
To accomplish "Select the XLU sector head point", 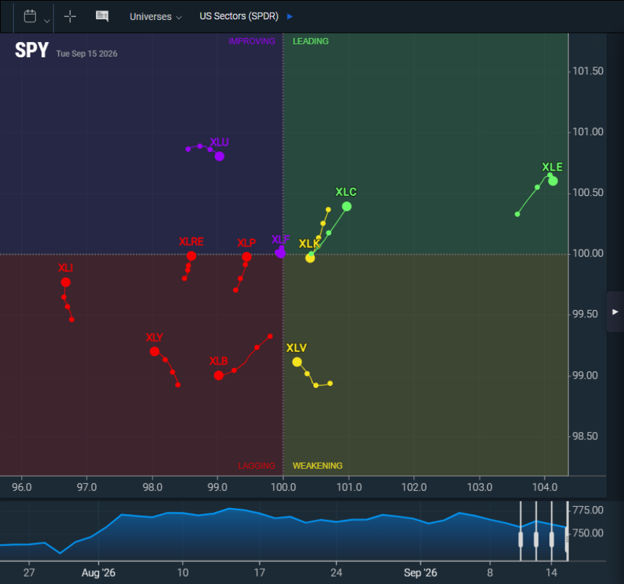I will 219,156.
